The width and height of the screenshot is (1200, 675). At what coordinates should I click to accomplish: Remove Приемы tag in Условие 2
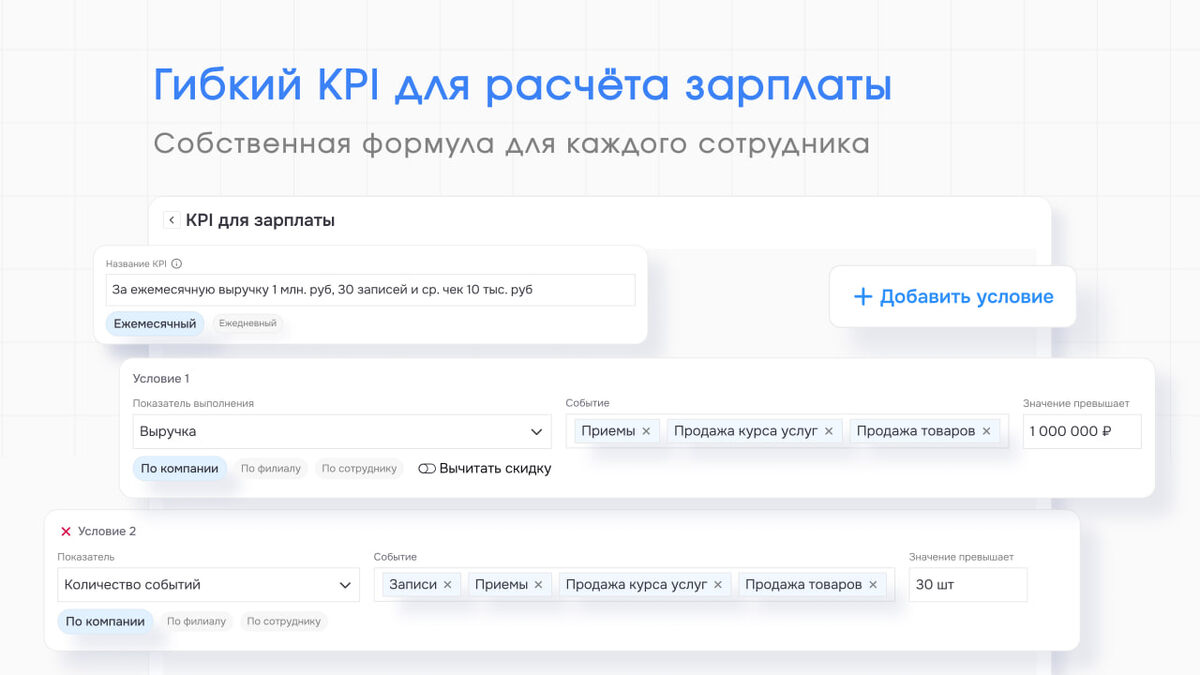click(x=538, y=584)
